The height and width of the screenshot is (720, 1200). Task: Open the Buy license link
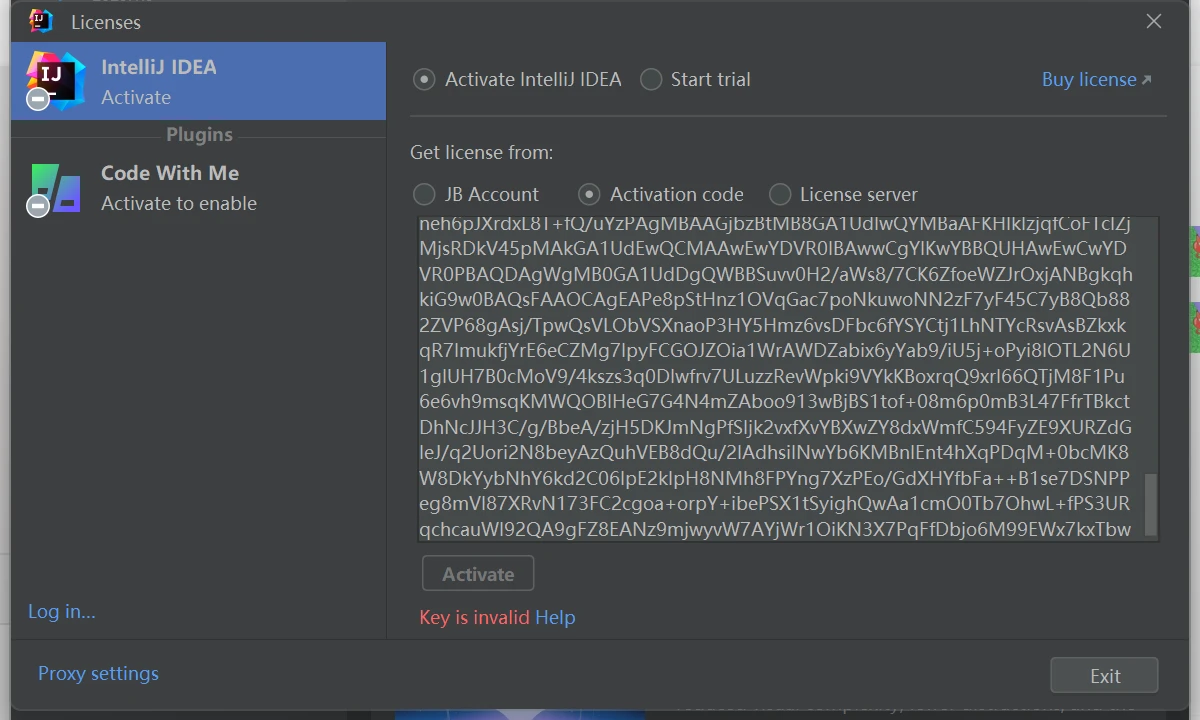1089,79
